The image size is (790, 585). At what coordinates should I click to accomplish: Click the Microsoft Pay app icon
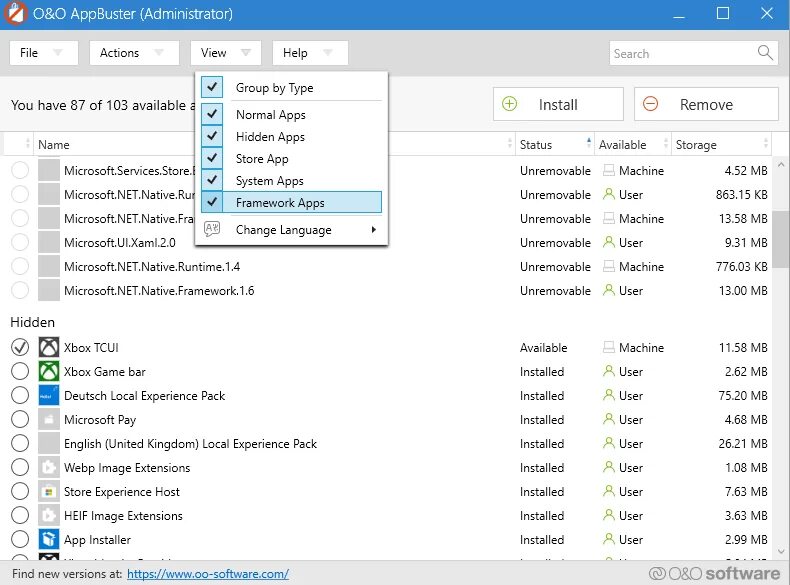pyautogui.click(x=49, y=419)
